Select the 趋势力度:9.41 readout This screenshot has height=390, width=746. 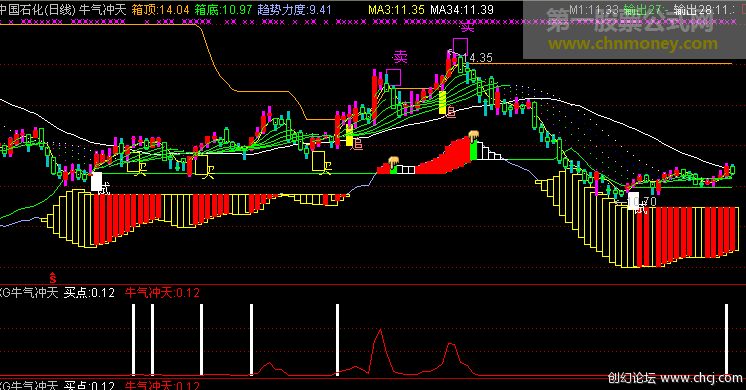(294, 10)
